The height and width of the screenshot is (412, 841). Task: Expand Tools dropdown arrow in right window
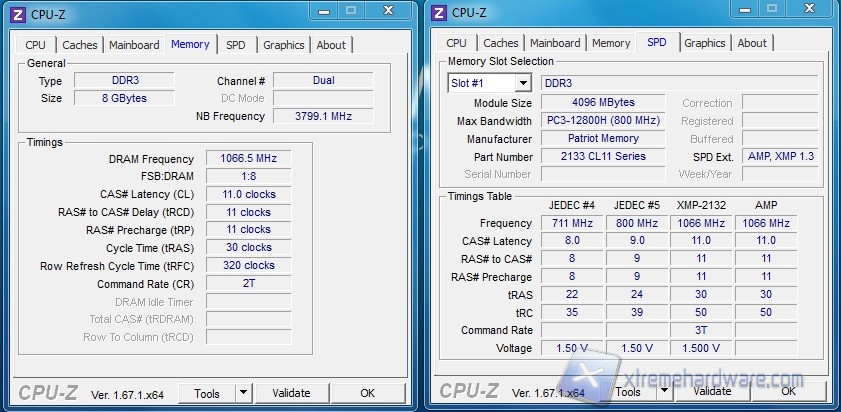[x=664, y=393]
